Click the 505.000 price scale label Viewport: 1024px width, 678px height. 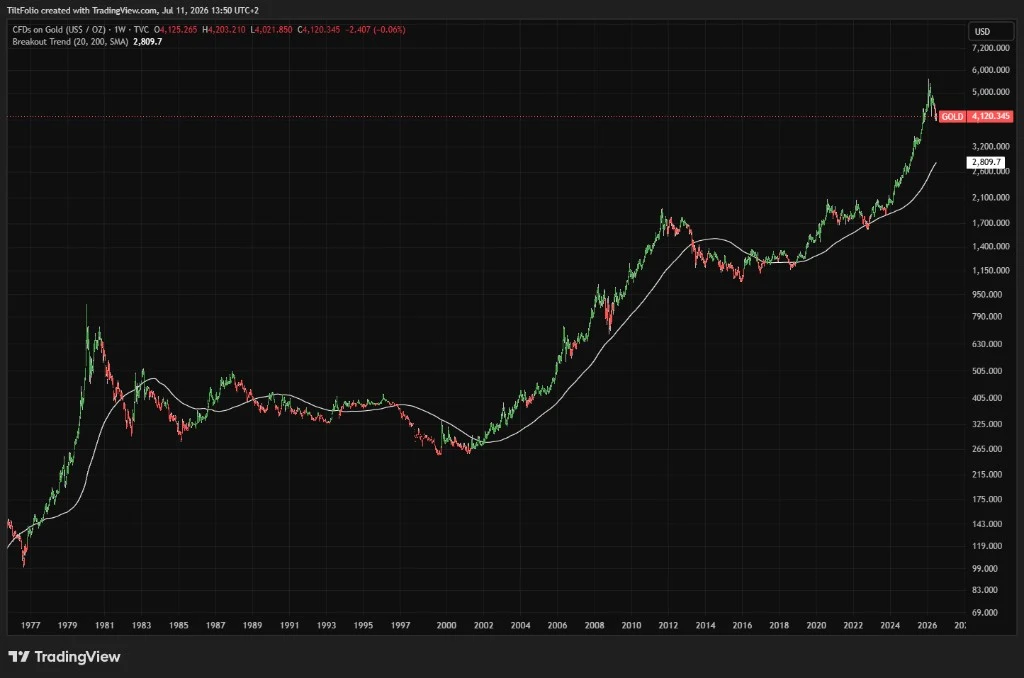987,370
